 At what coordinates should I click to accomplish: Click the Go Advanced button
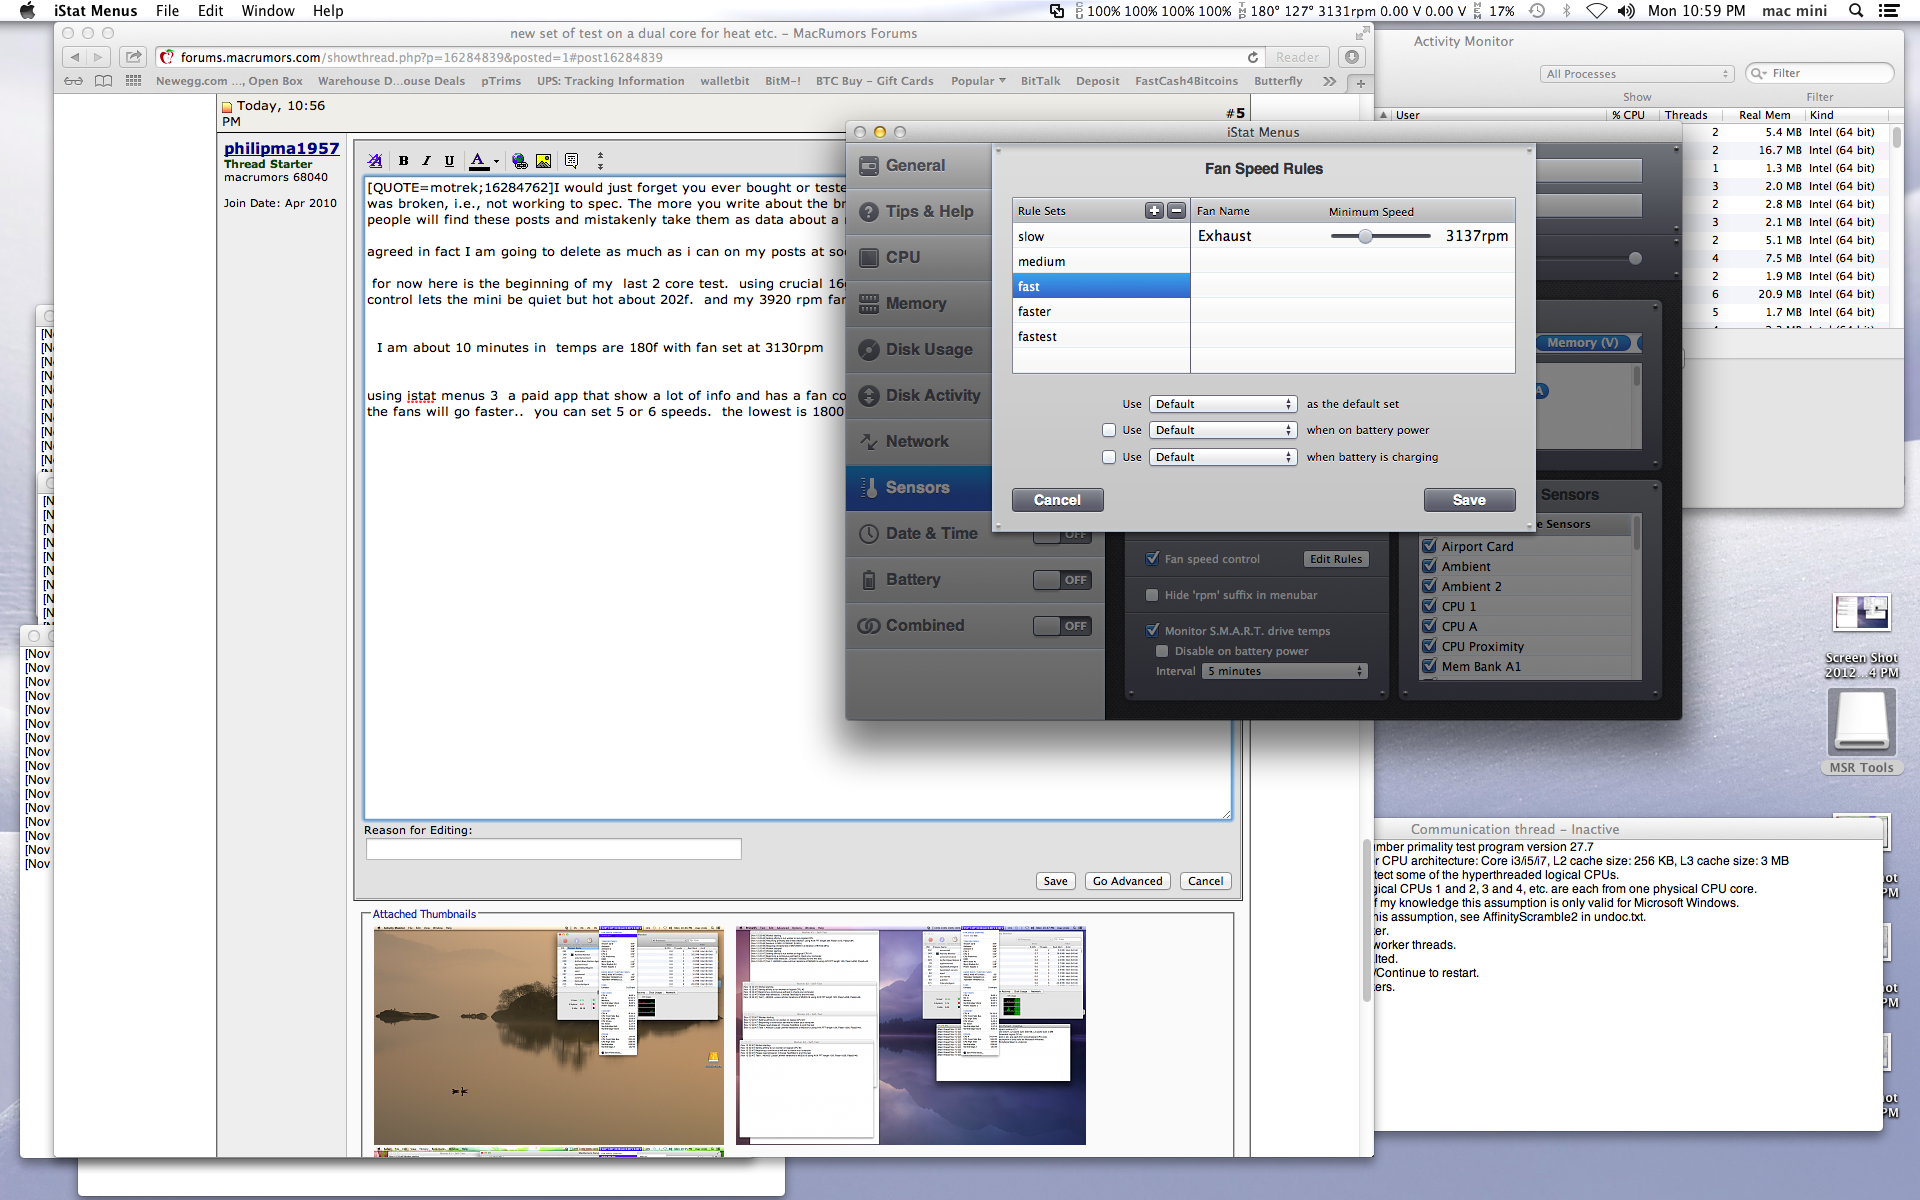(1127, 881)
